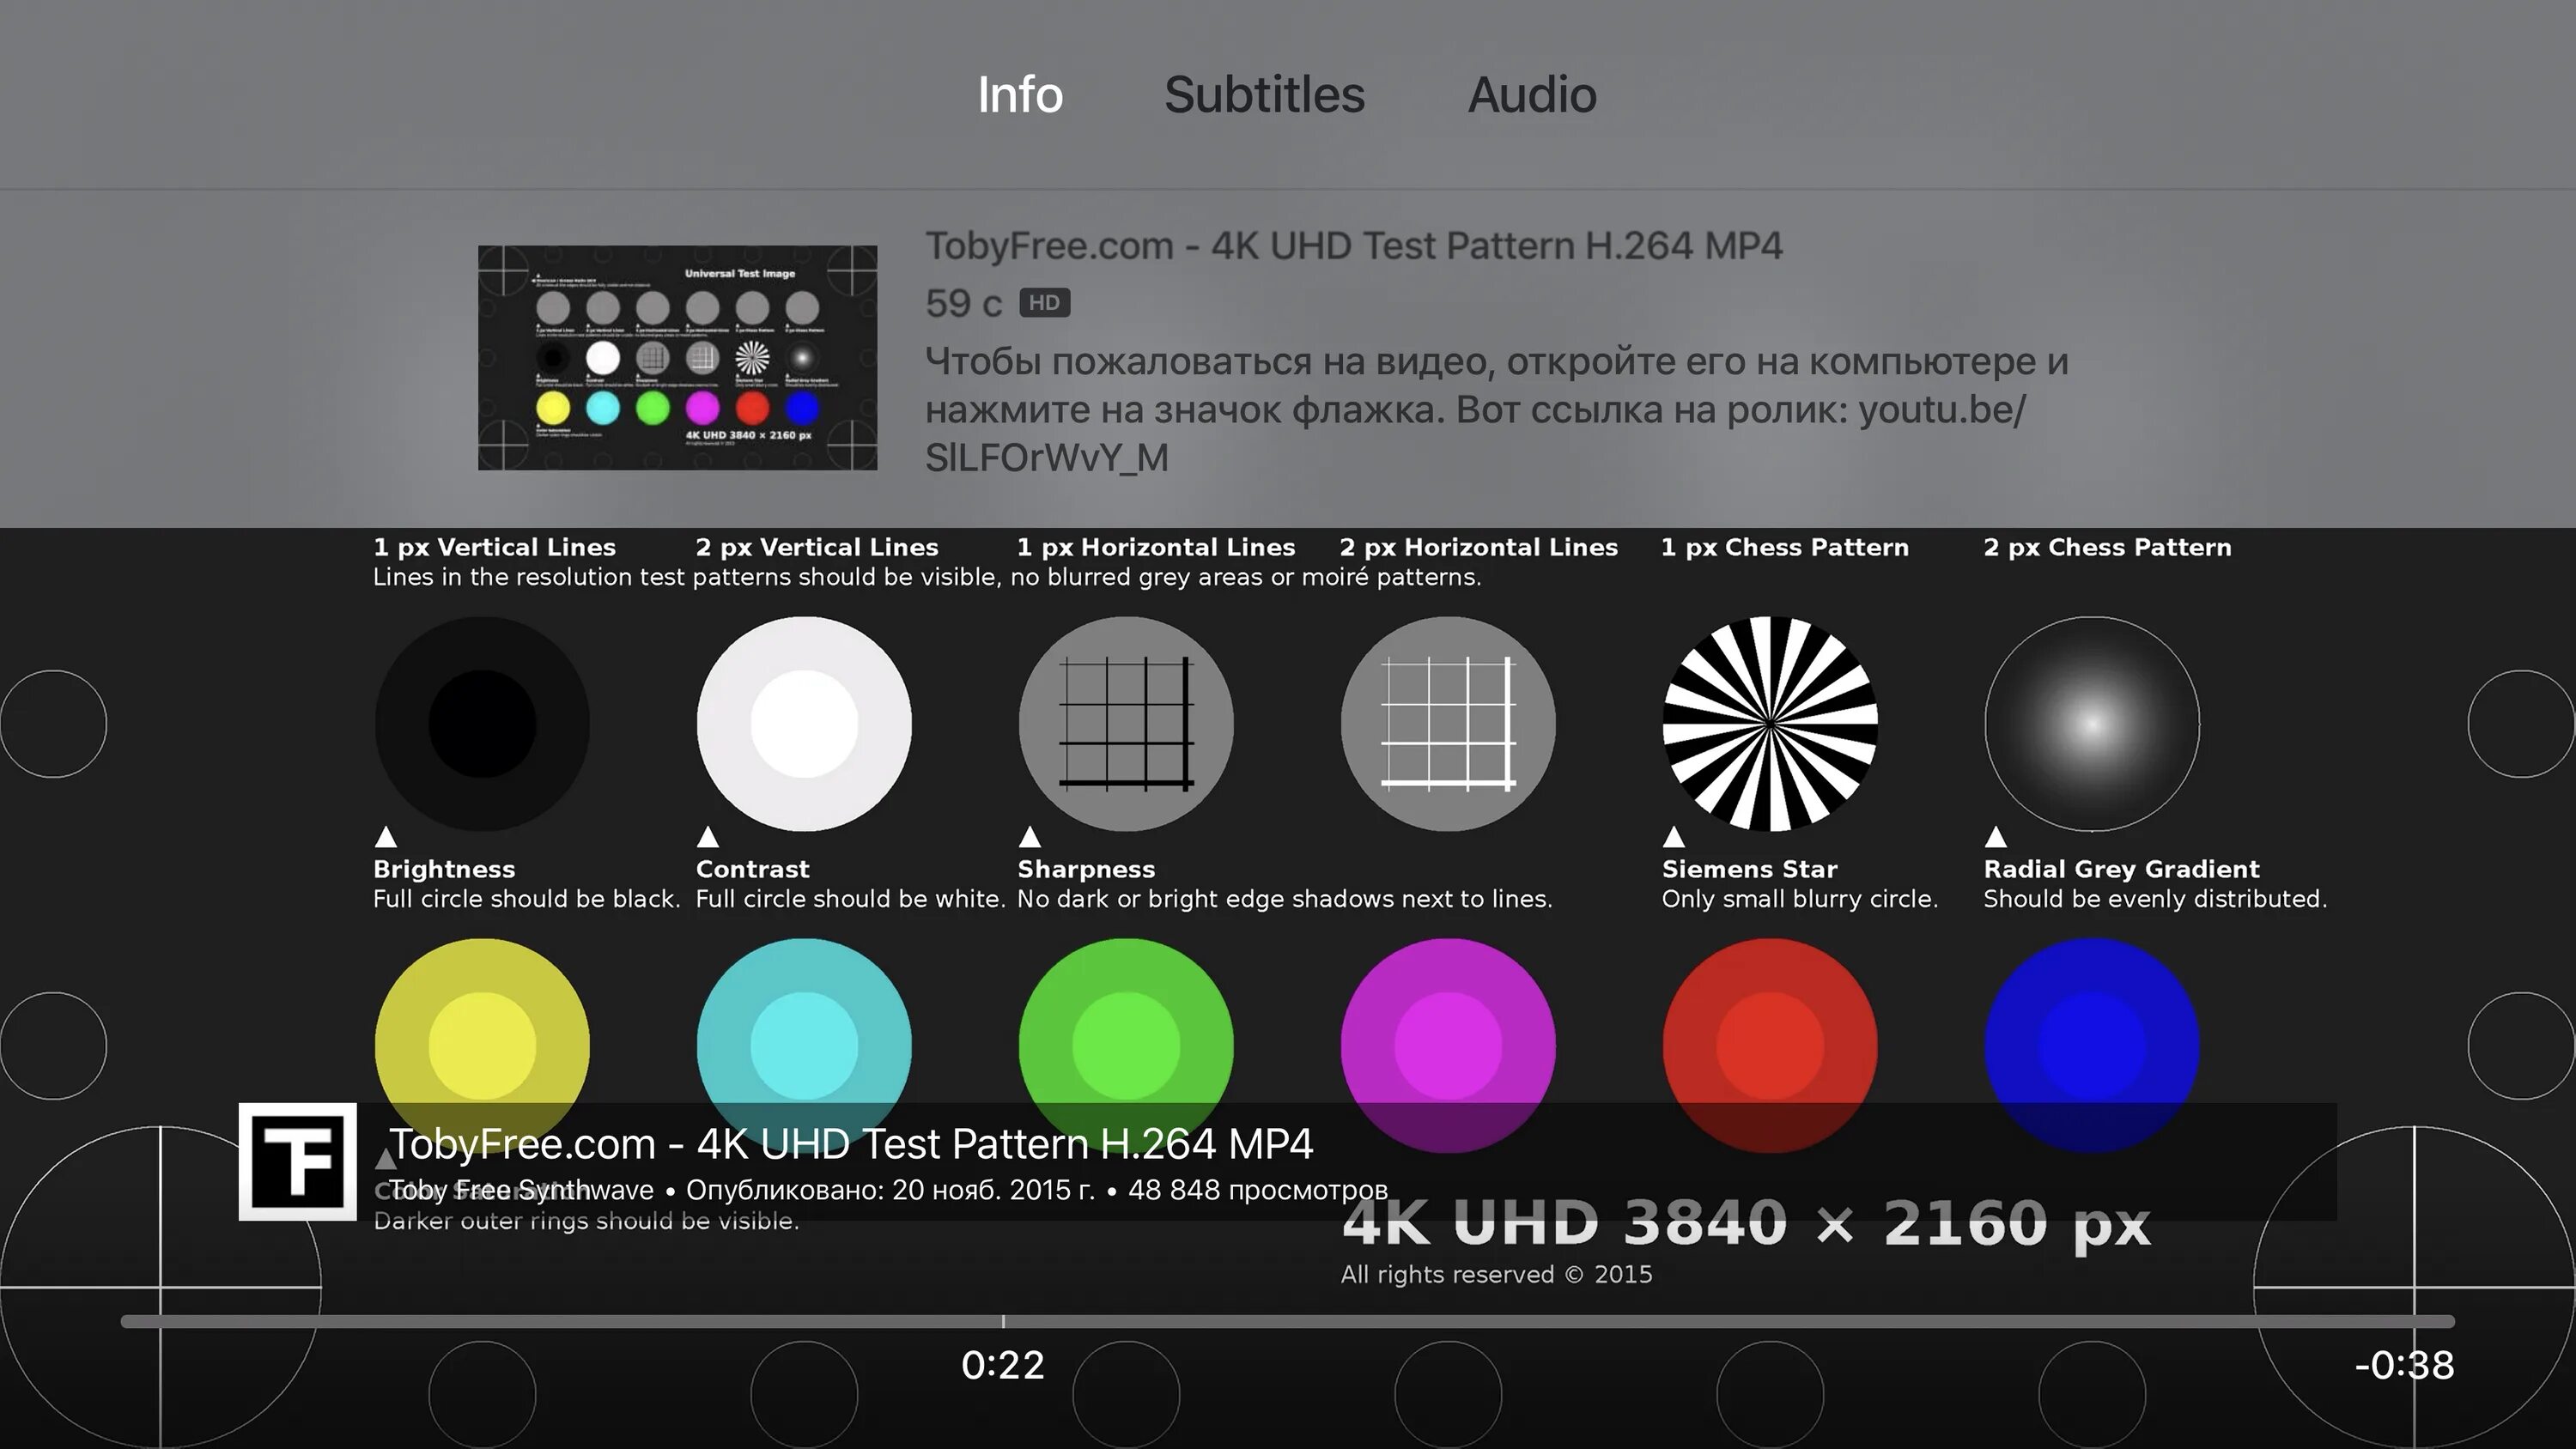Click the playback progress bar scrubber

1003,1321
